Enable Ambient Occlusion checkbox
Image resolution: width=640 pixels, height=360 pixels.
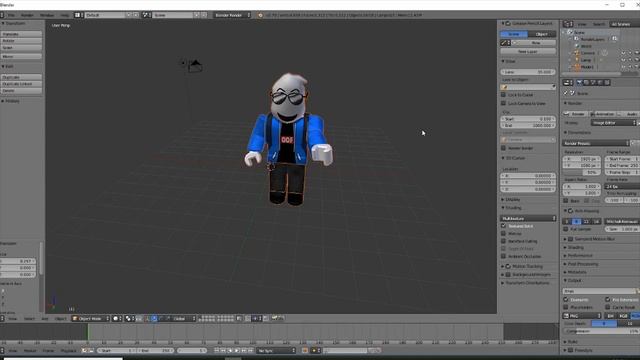[504, 256]
